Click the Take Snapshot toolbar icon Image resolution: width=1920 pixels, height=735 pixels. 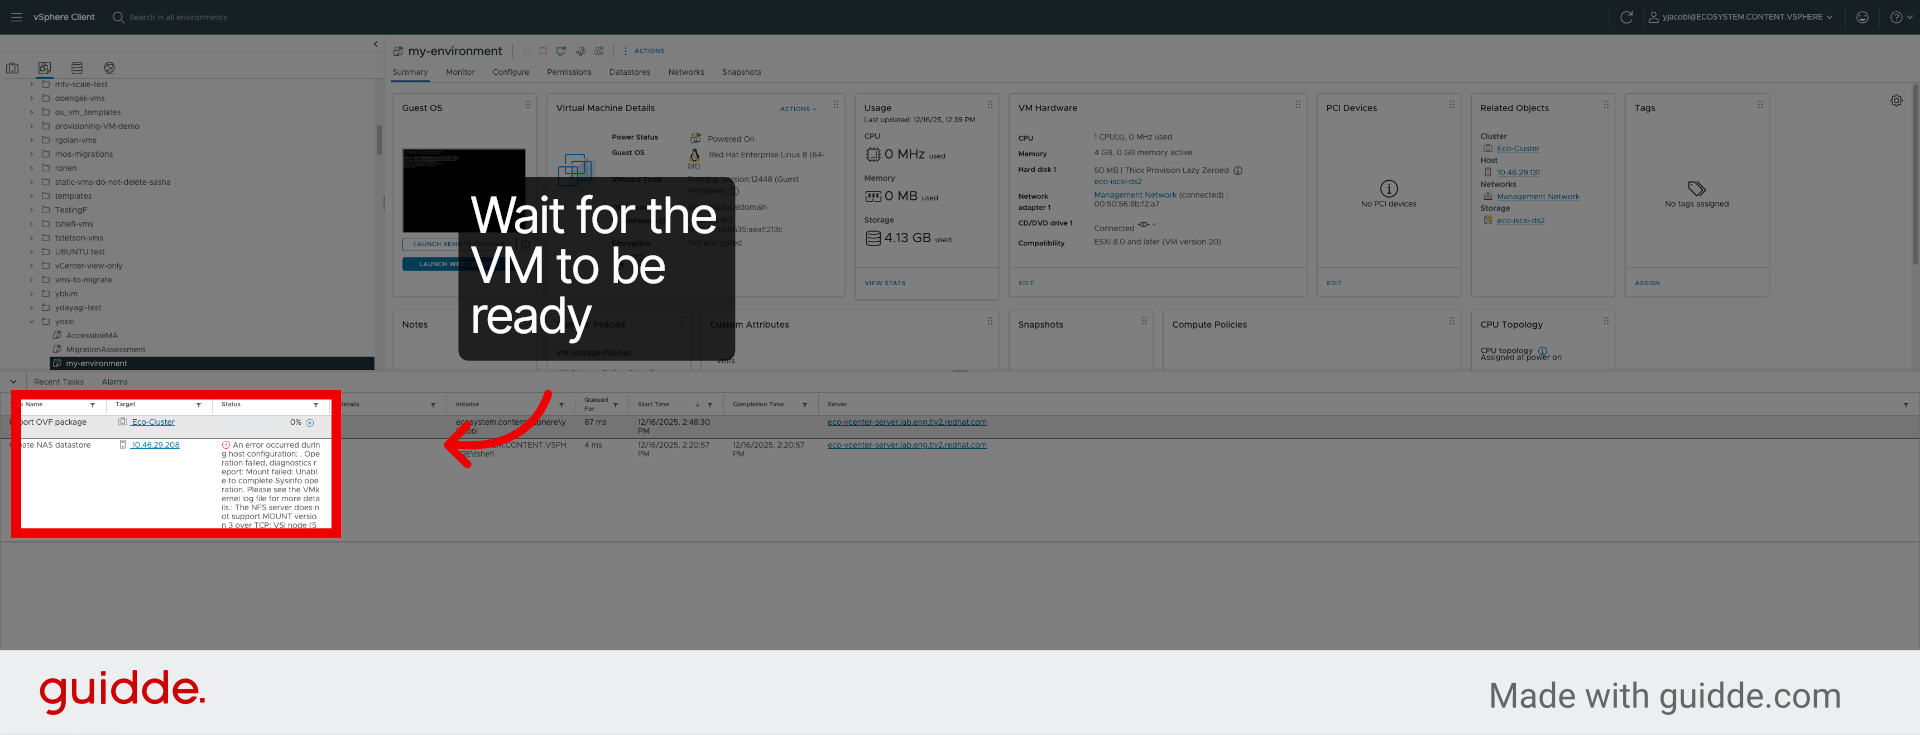(x=599, y=51)
